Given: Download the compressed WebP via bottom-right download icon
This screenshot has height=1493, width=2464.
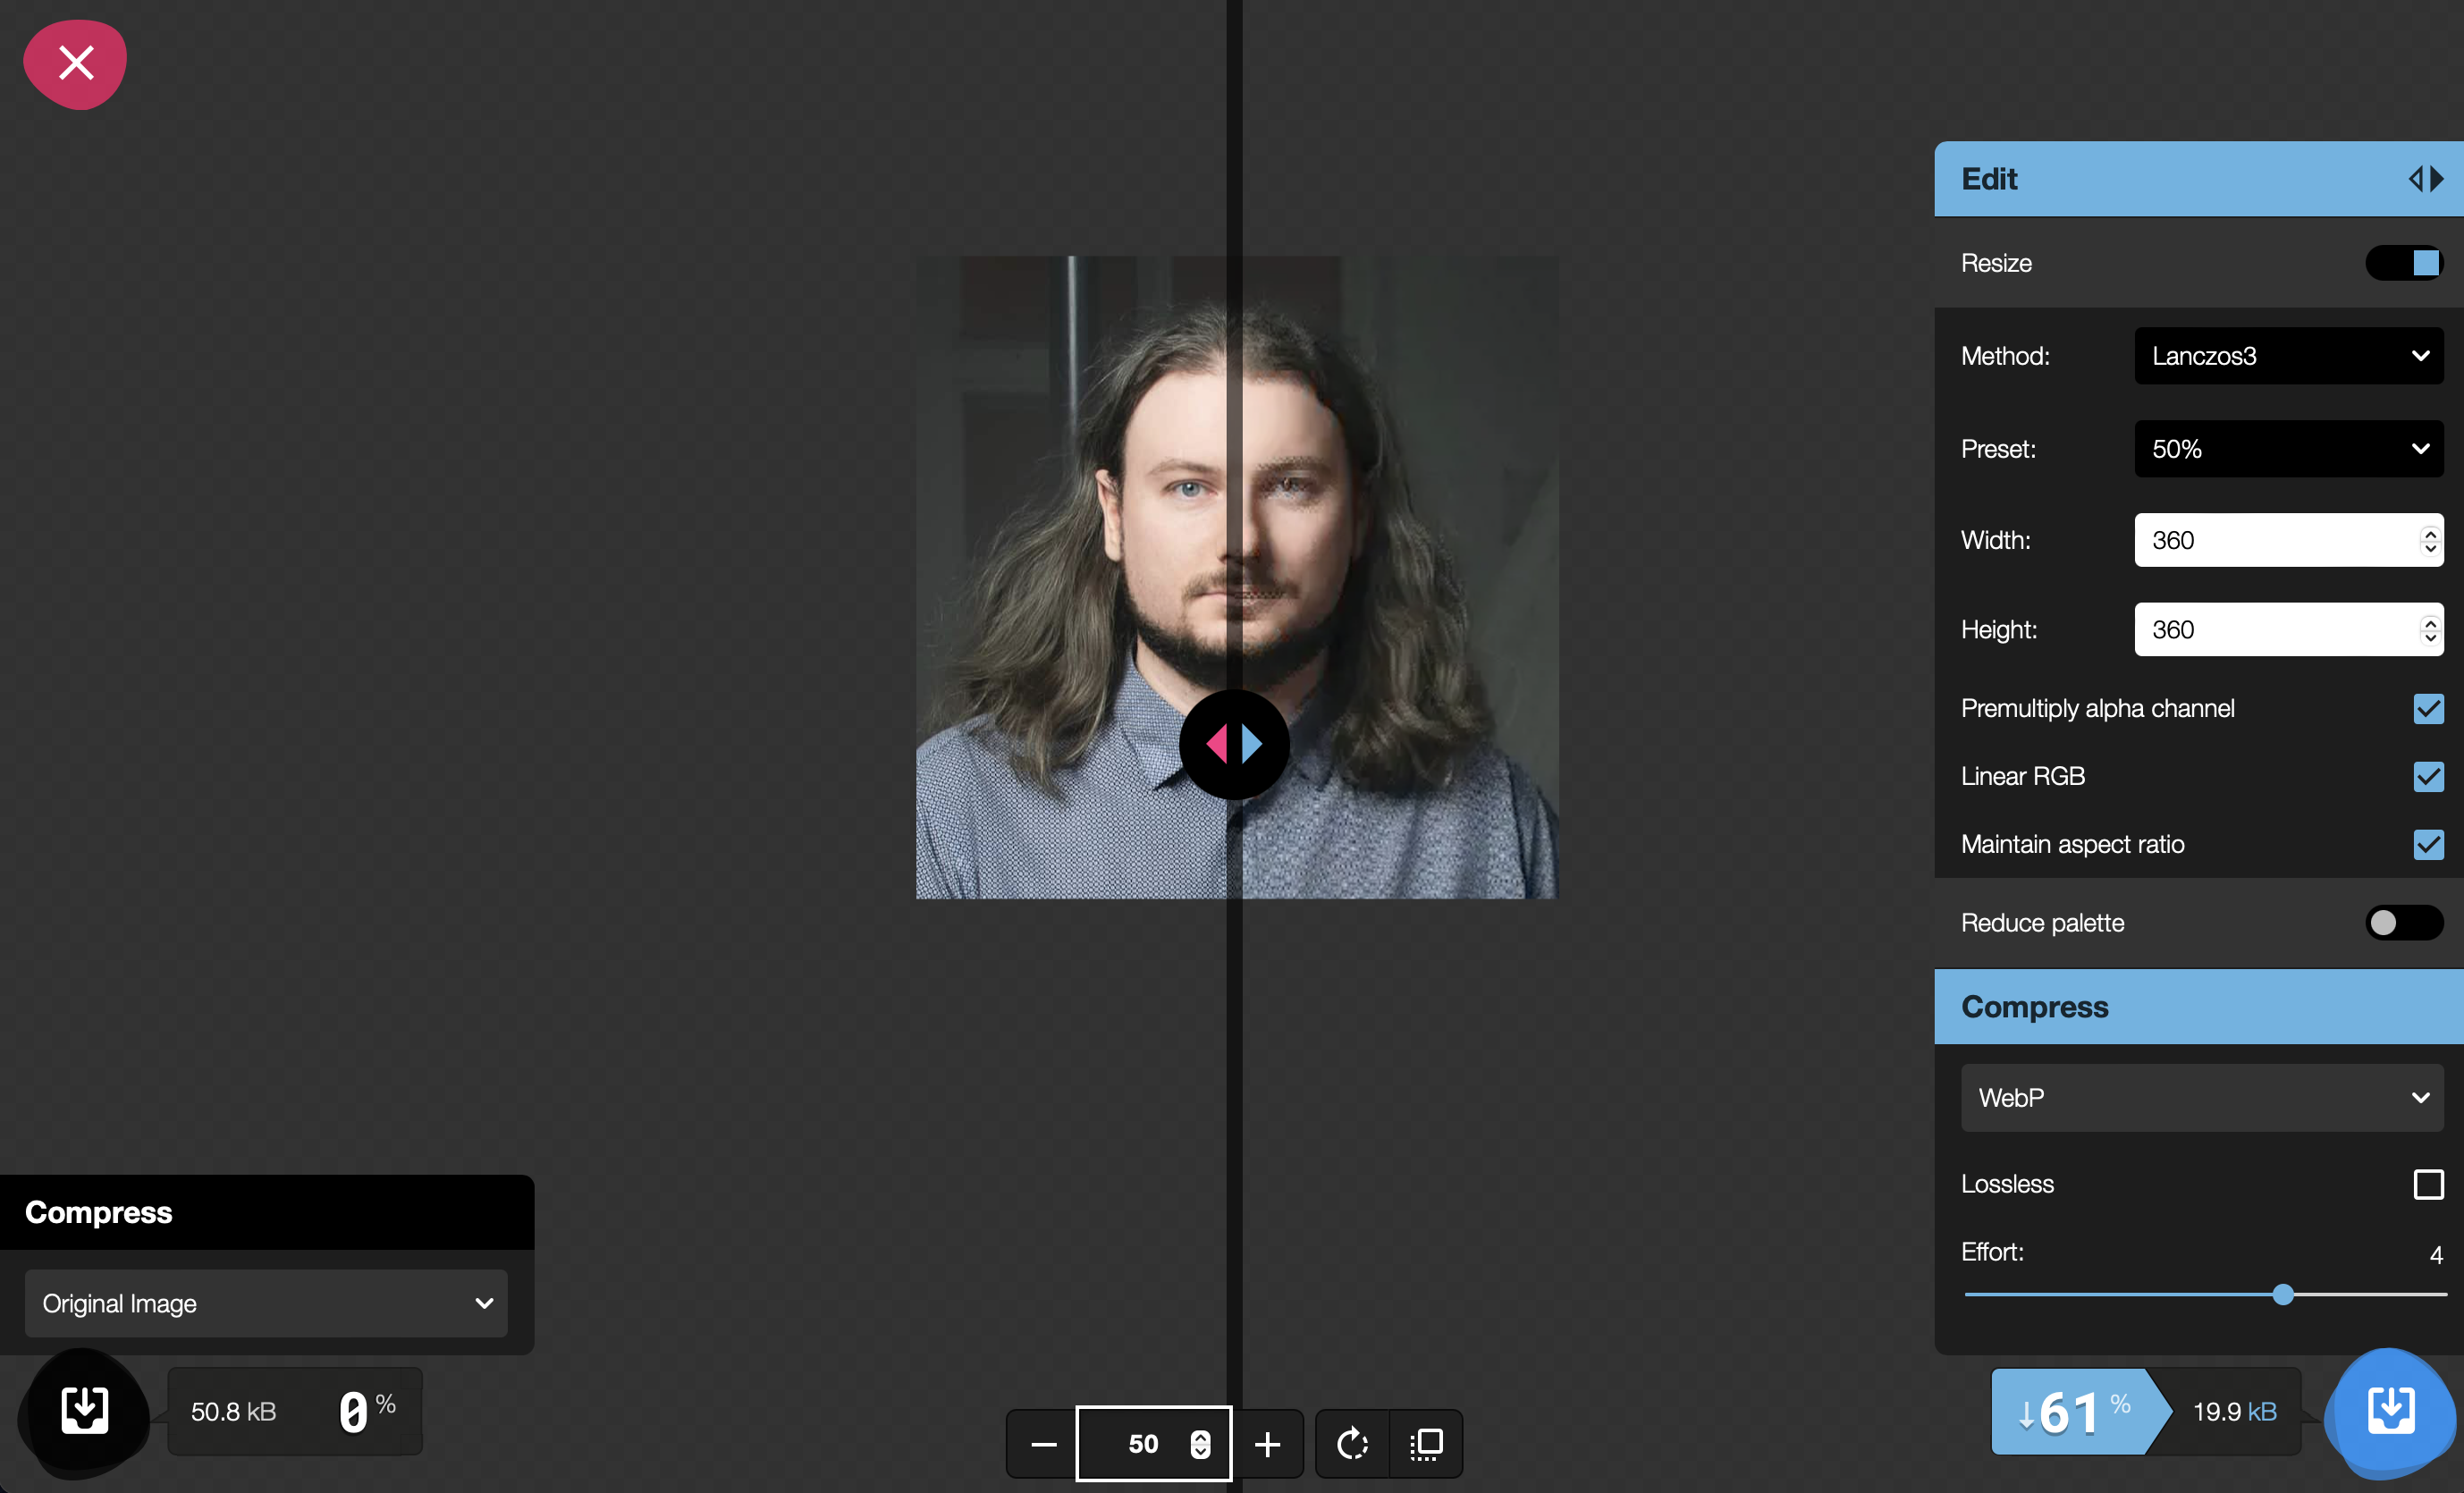Looking at the screenshot, I should click(x=2390, y=1411).
